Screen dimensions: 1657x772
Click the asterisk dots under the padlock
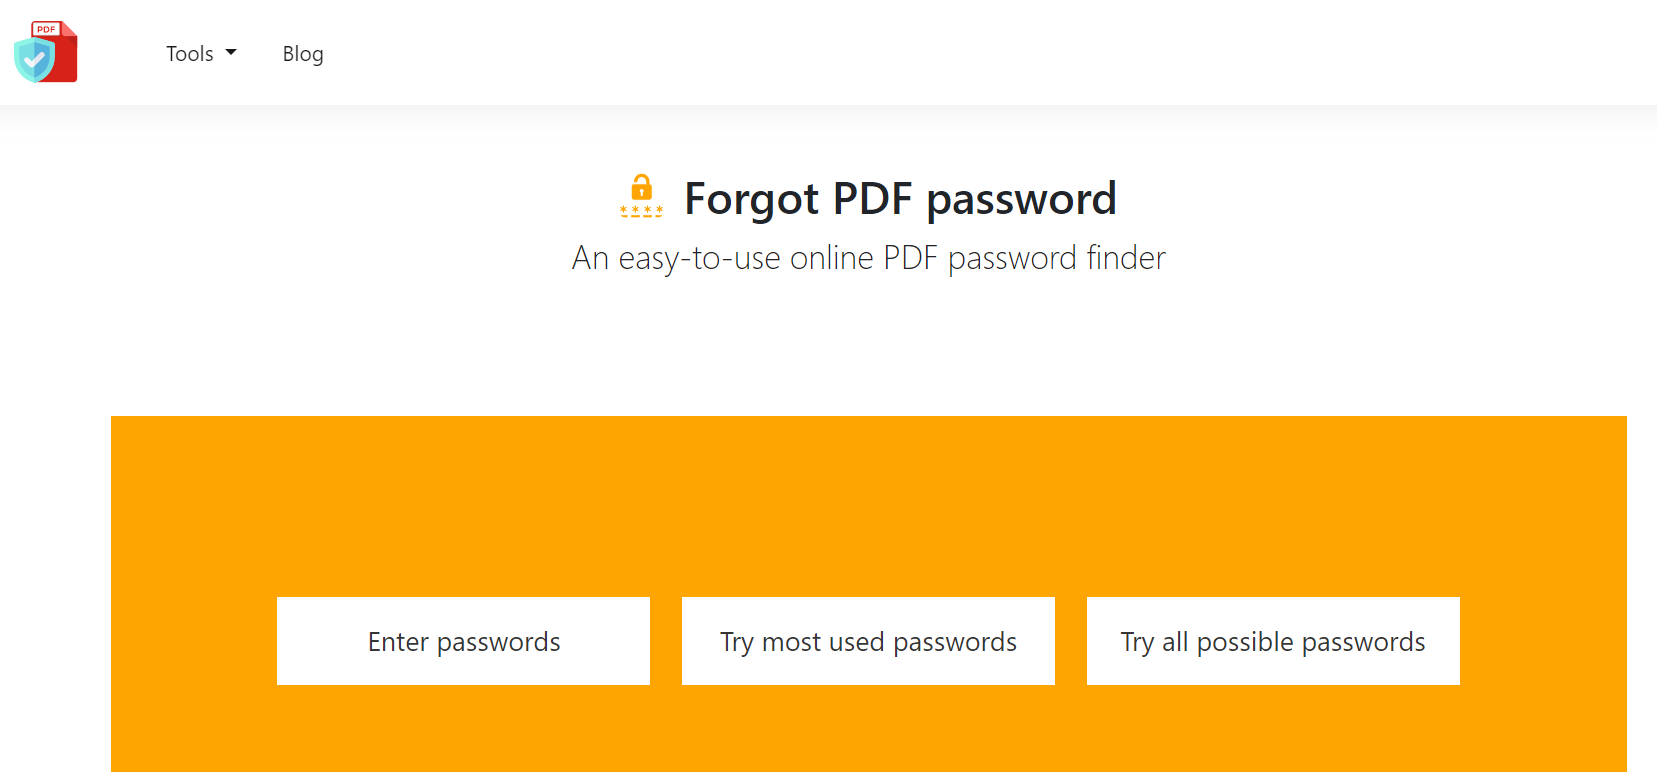click(x=641, y=211)
